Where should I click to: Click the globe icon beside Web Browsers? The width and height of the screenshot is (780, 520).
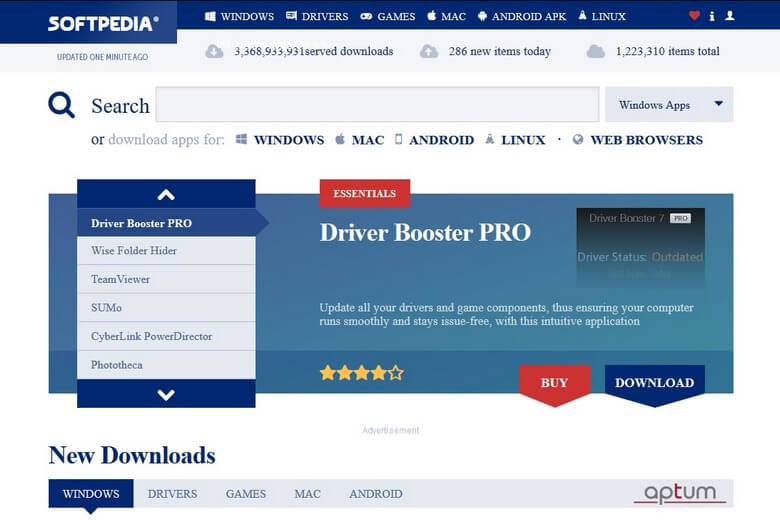click(x=578, y=140)
